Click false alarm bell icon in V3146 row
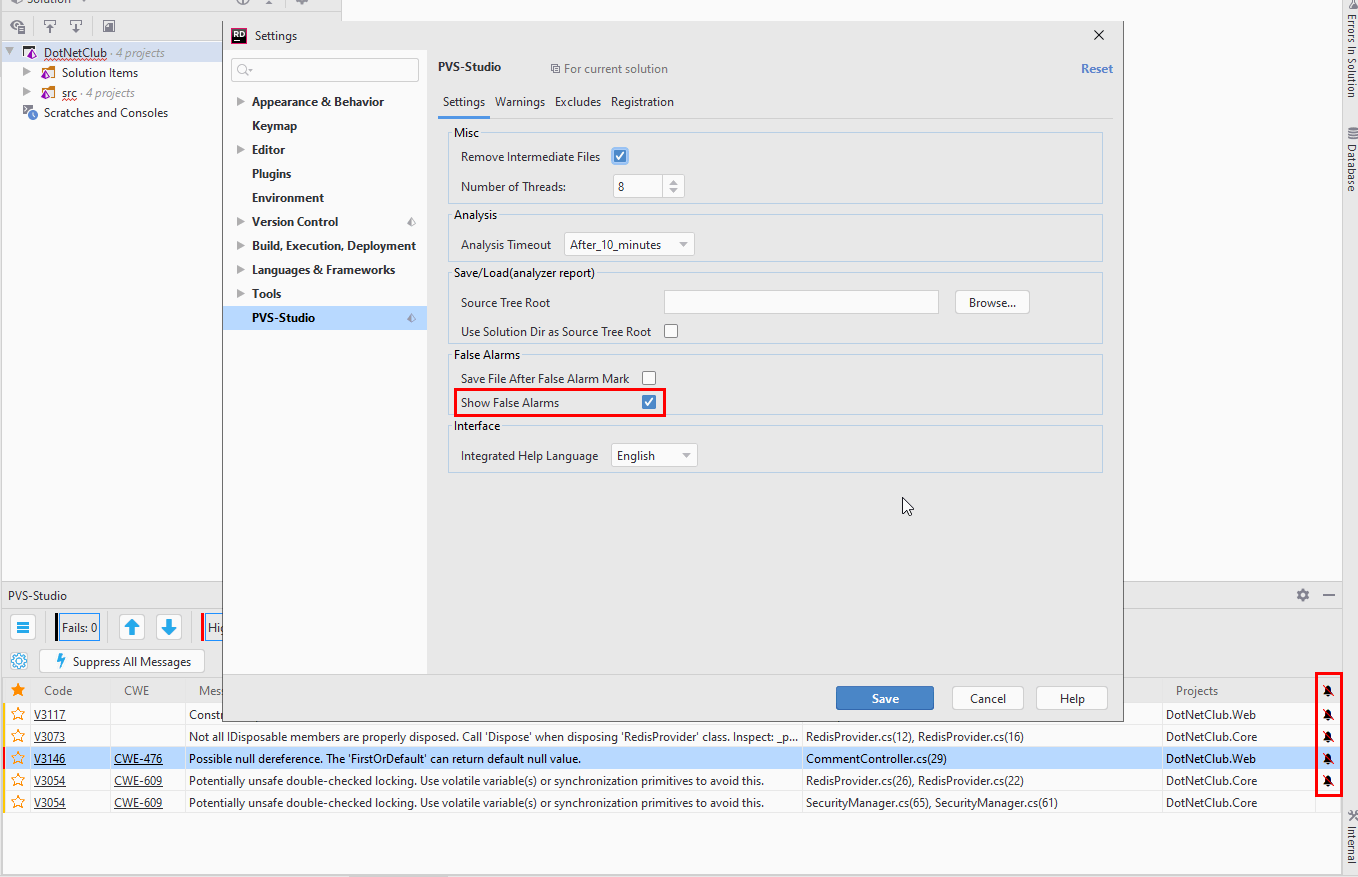 click(1328, 759)
